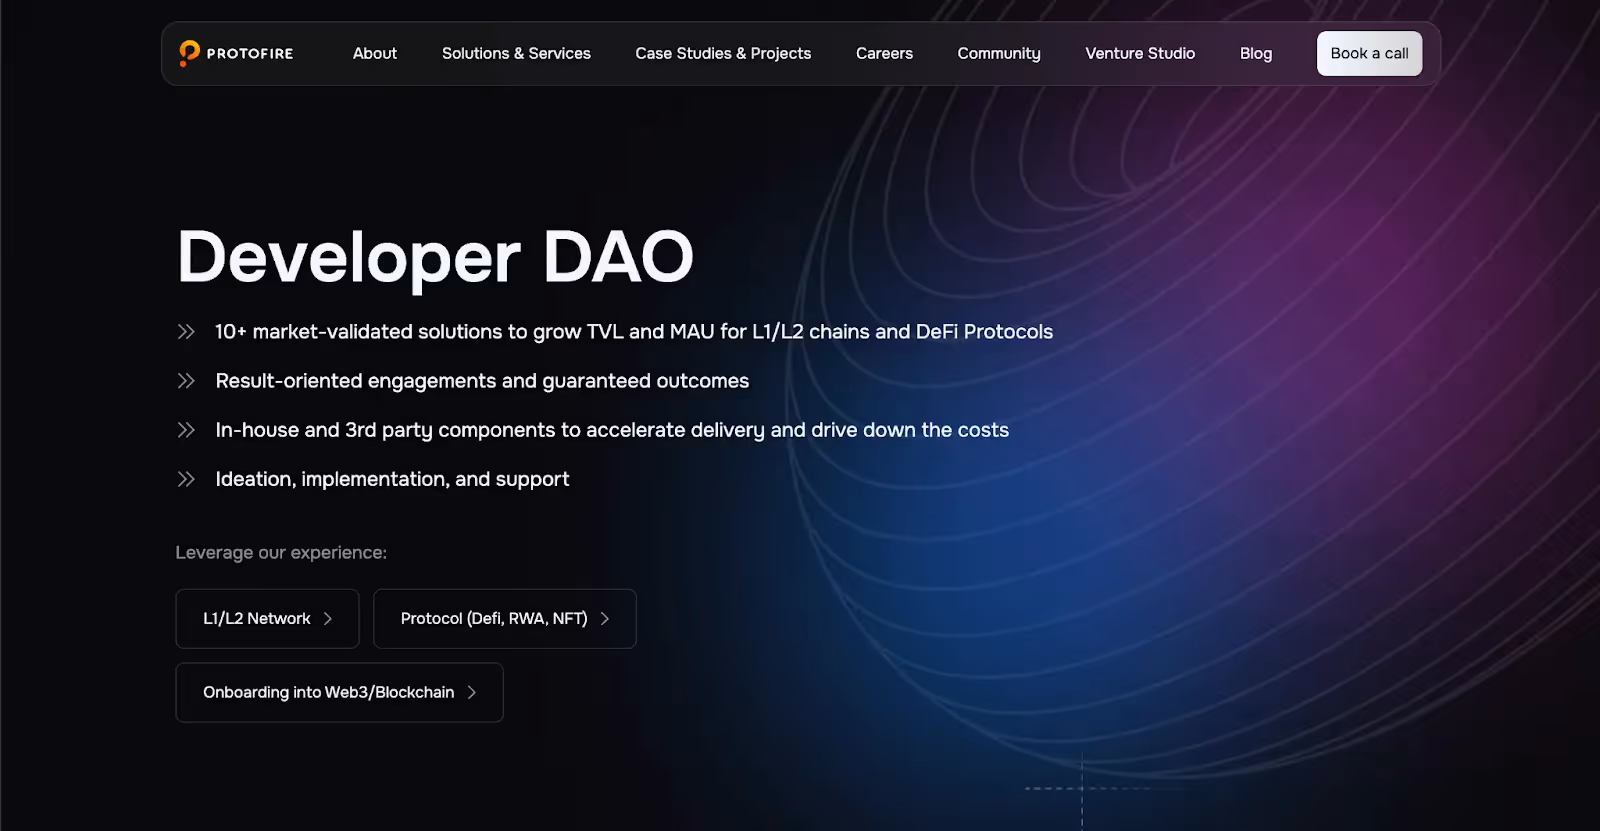Click double-chevron bullet before Result-oriented engagements
The image size is (1600, 831).
[x=186, y=381]
